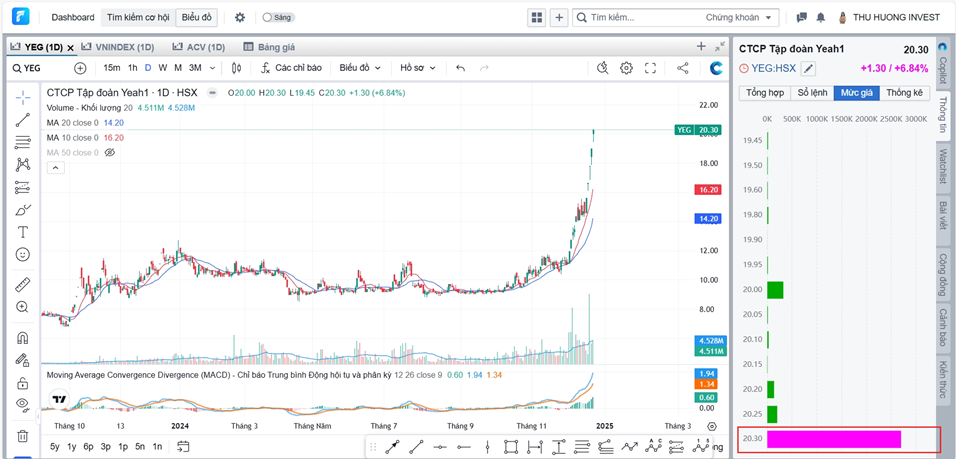
Task: Edit YEG:HSX symbol with pencil icon
Action: point(808,68)
